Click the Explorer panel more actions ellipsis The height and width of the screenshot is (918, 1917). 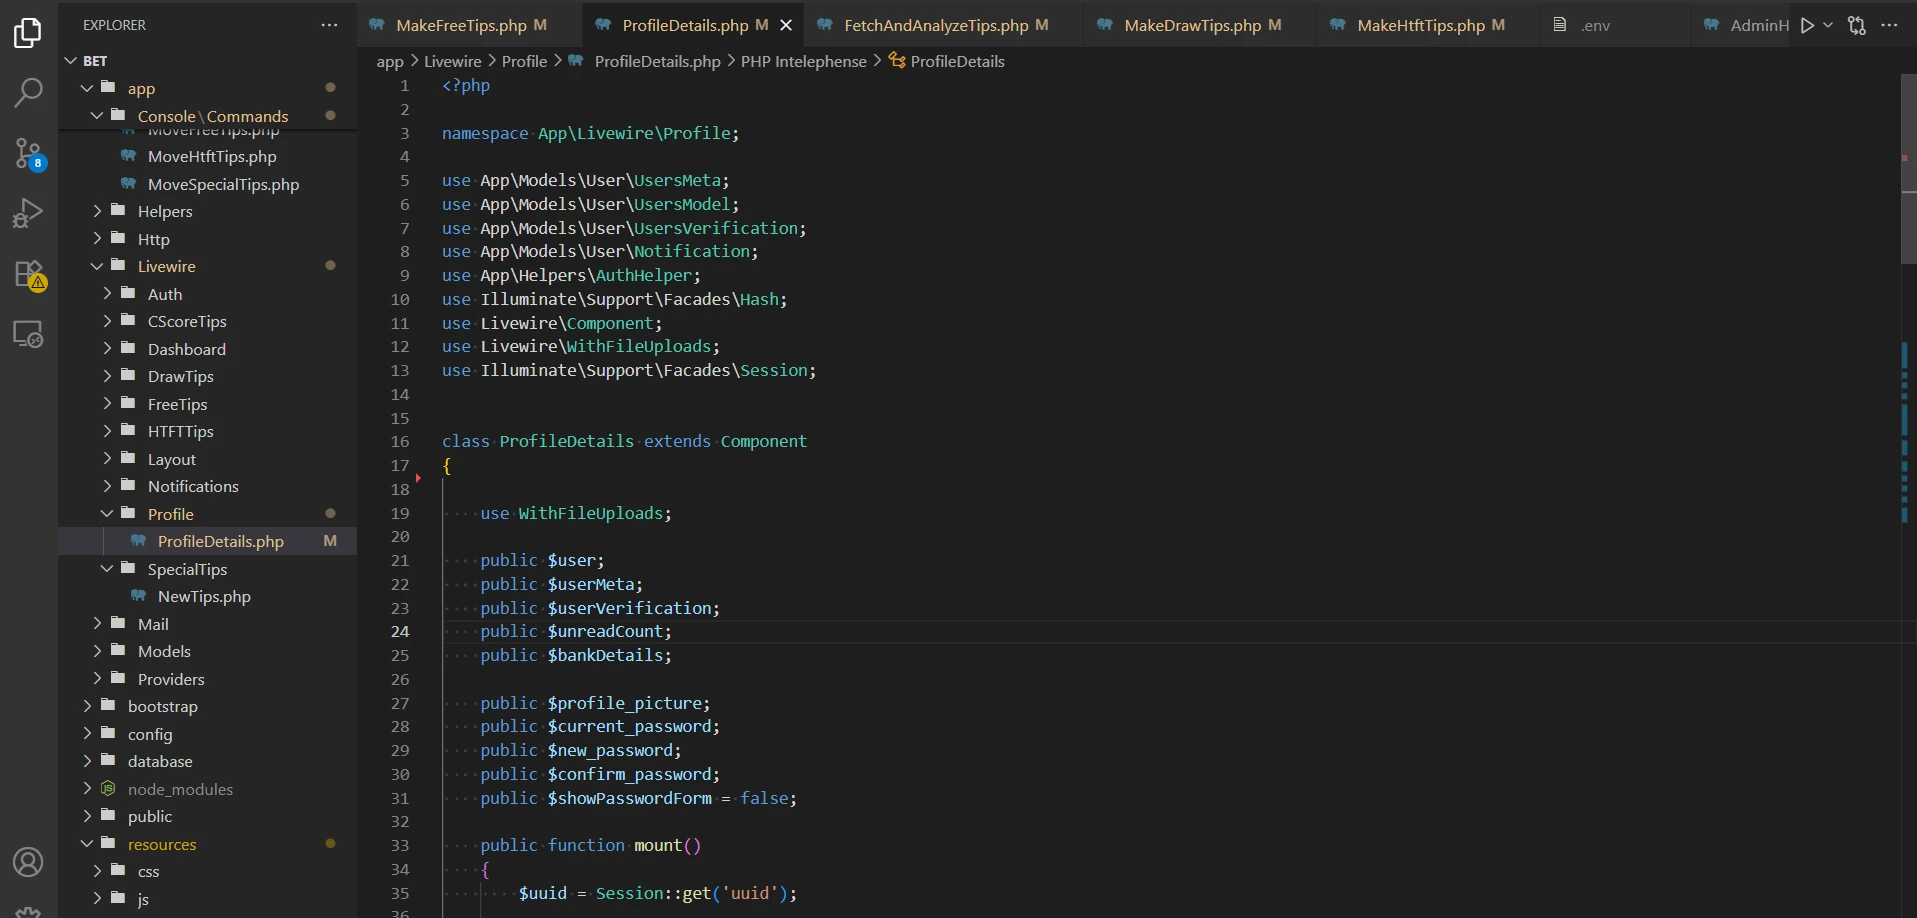[329, 25]
